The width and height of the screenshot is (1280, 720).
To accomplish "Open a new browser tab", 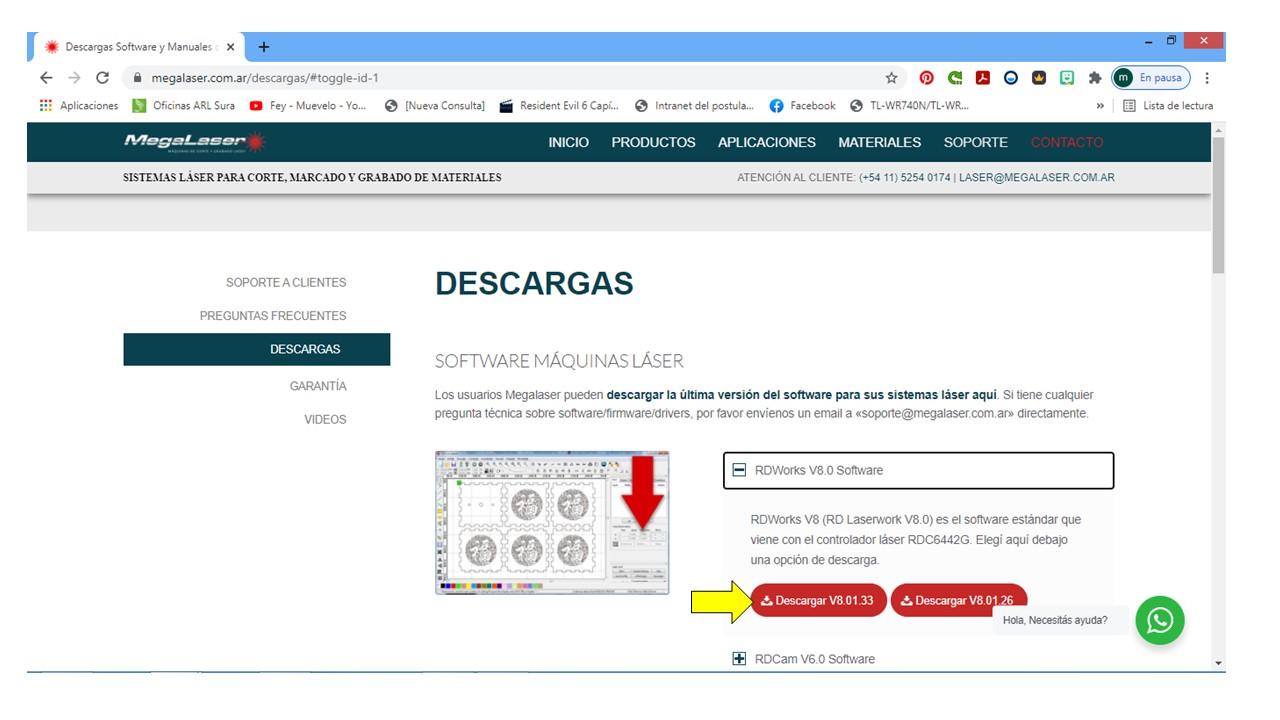I will (264, 47).
